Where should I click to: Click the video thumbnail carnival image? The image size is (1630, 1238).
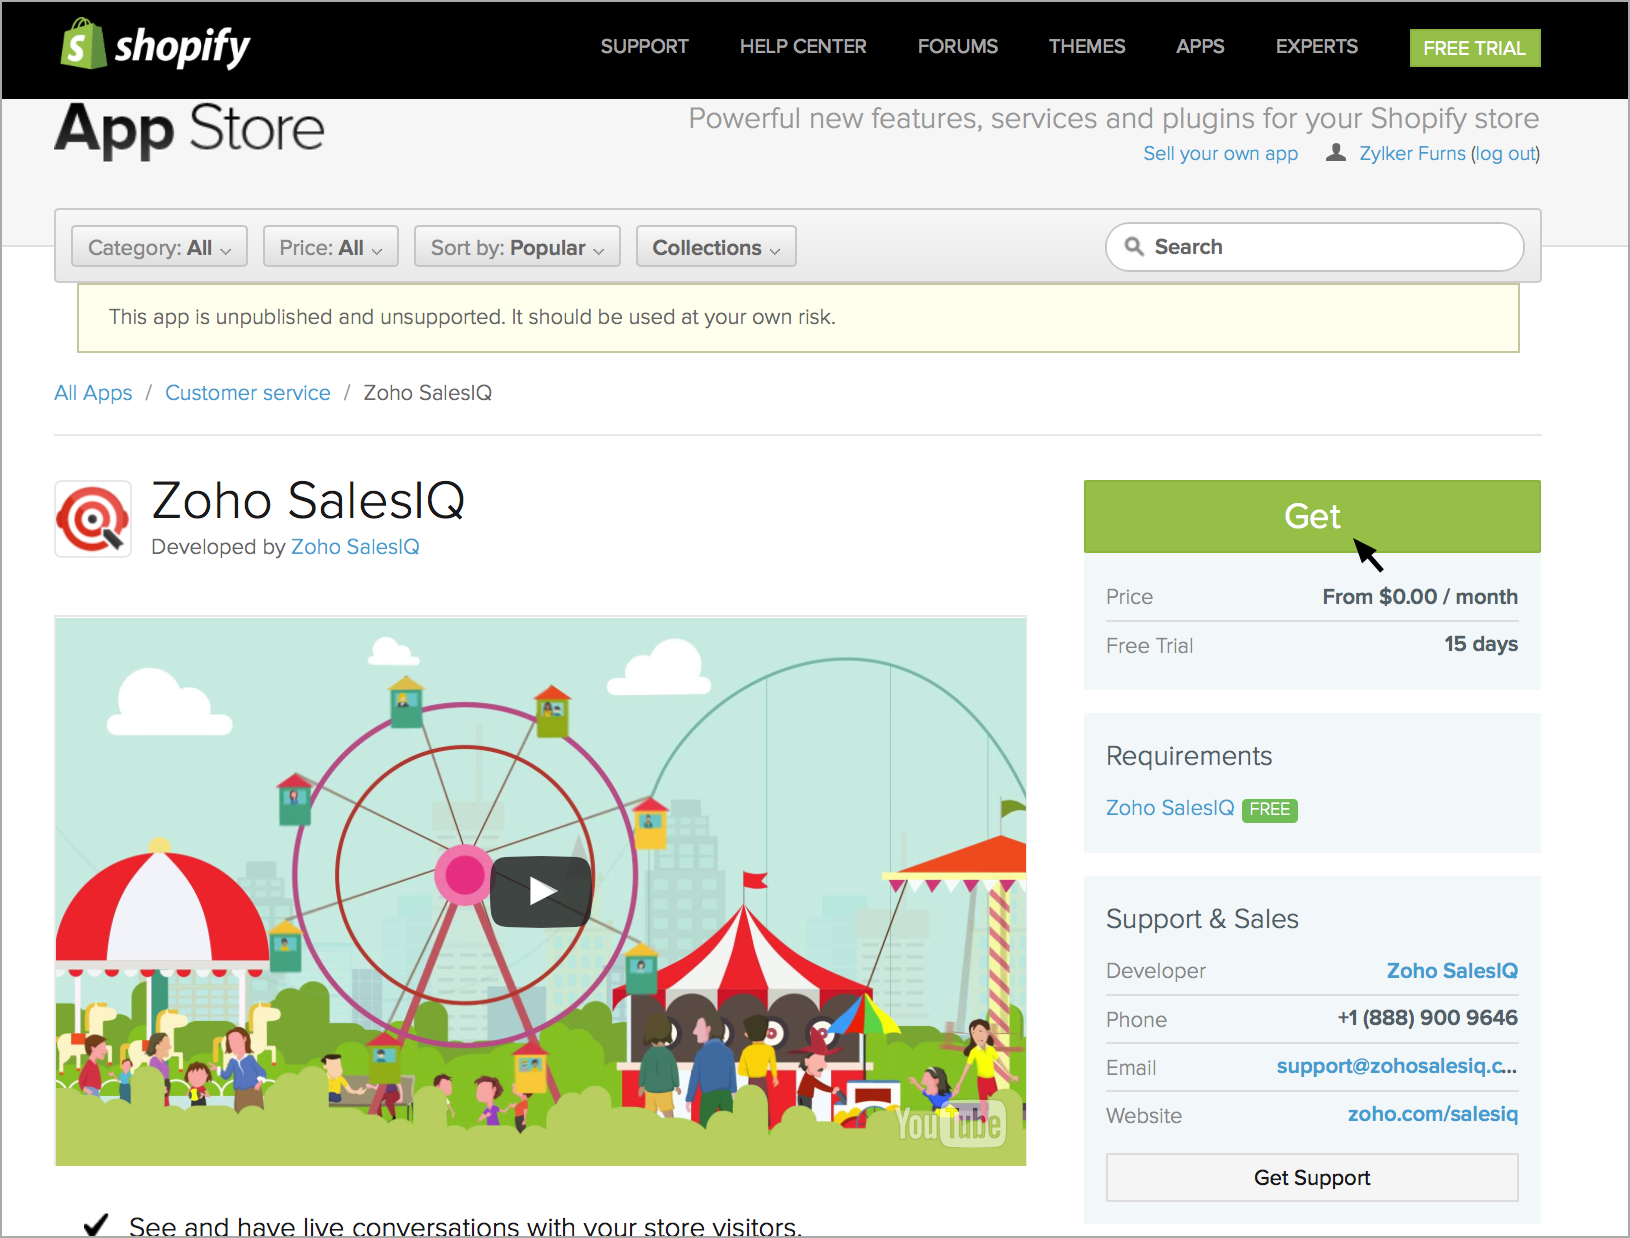click(541, 891)
